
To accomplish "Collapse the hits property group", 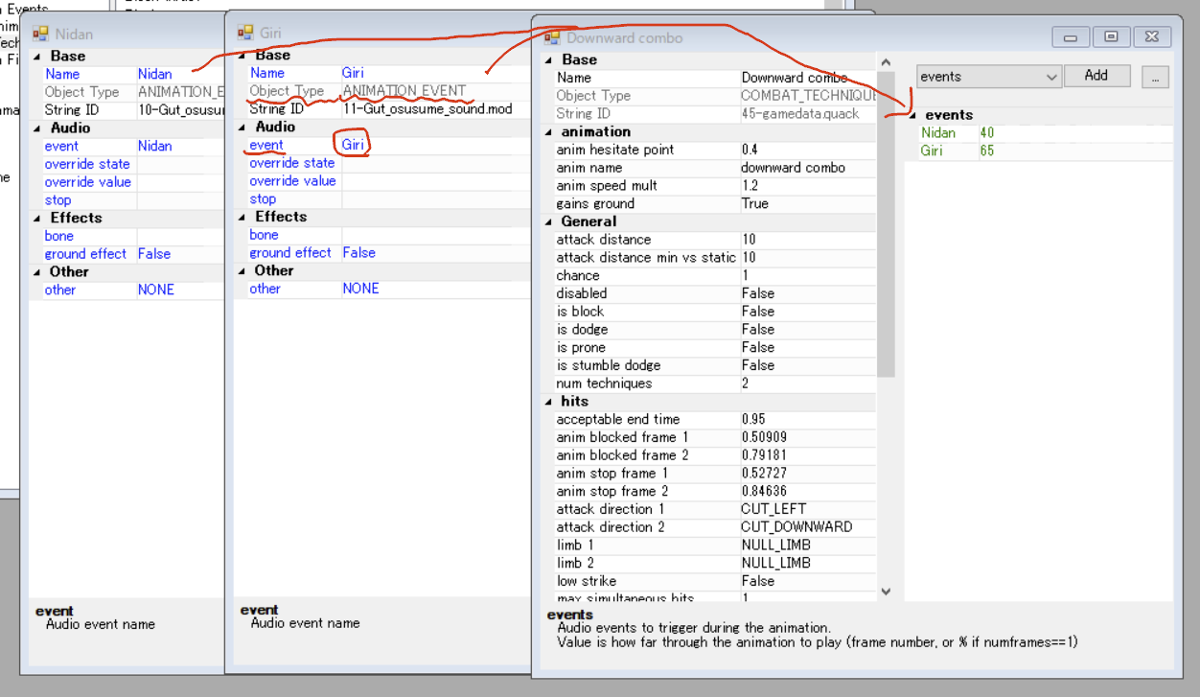I will (548, 402).
